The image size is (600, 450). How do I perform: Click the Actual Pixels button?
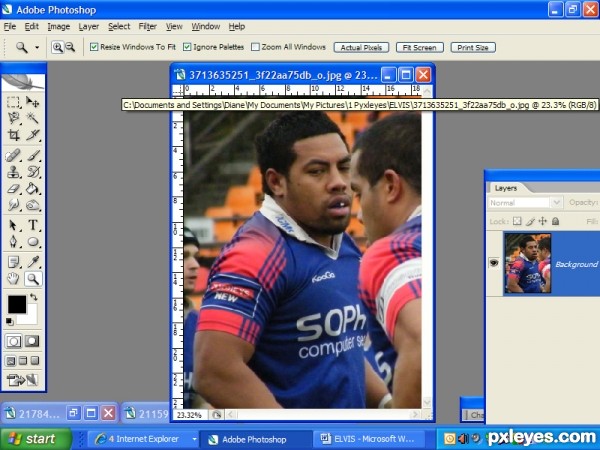(x=361, y=47)
